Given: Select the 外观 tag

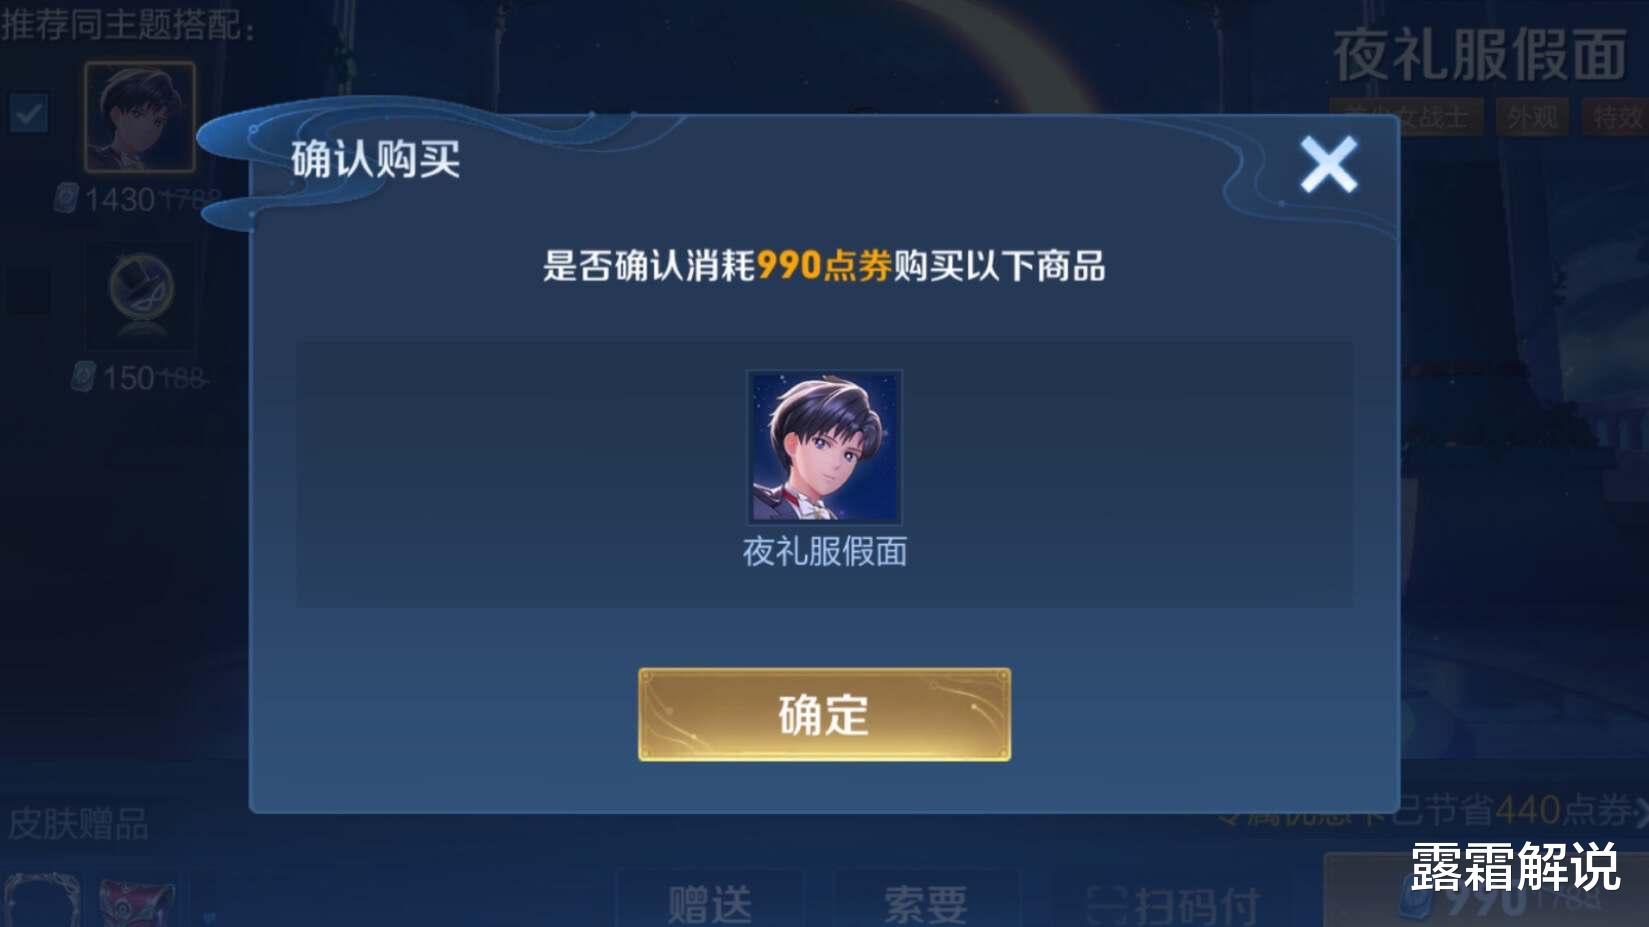Looking at the screenshot, I should (x=1532, y=118).
